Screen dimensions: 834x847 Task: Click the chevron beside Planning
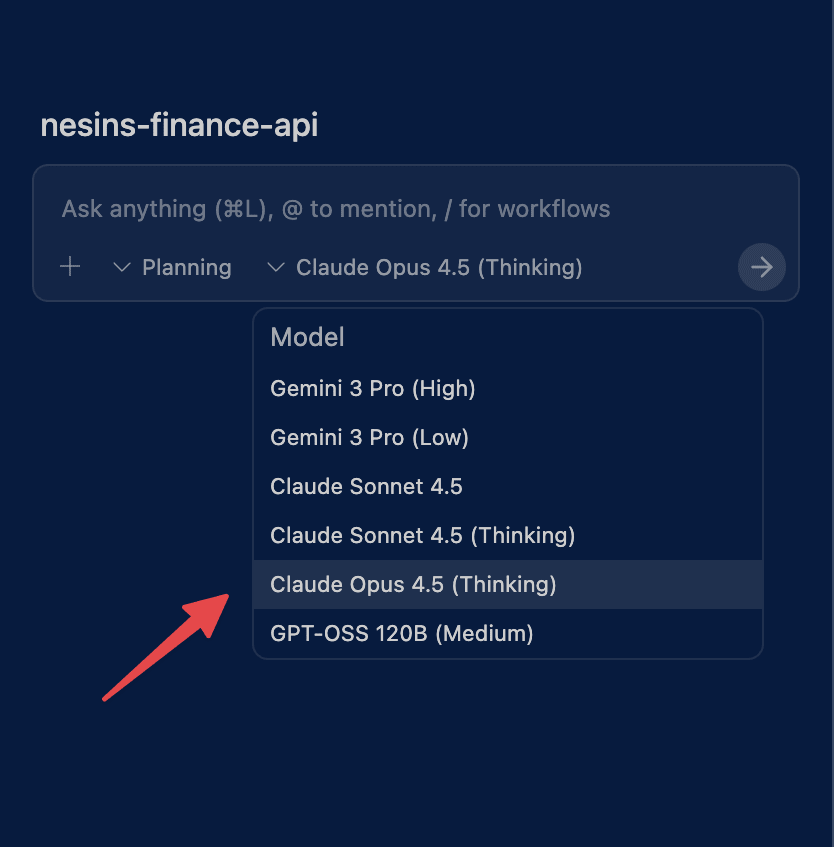point(122,268)
